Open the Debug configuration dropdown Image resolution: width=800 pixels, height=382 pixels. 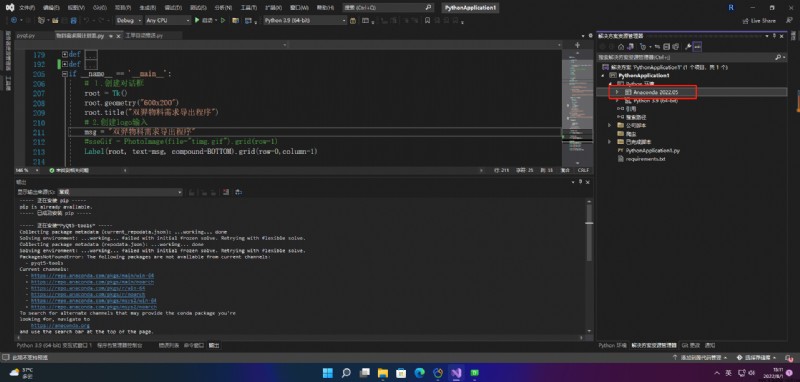coord(129,20)
